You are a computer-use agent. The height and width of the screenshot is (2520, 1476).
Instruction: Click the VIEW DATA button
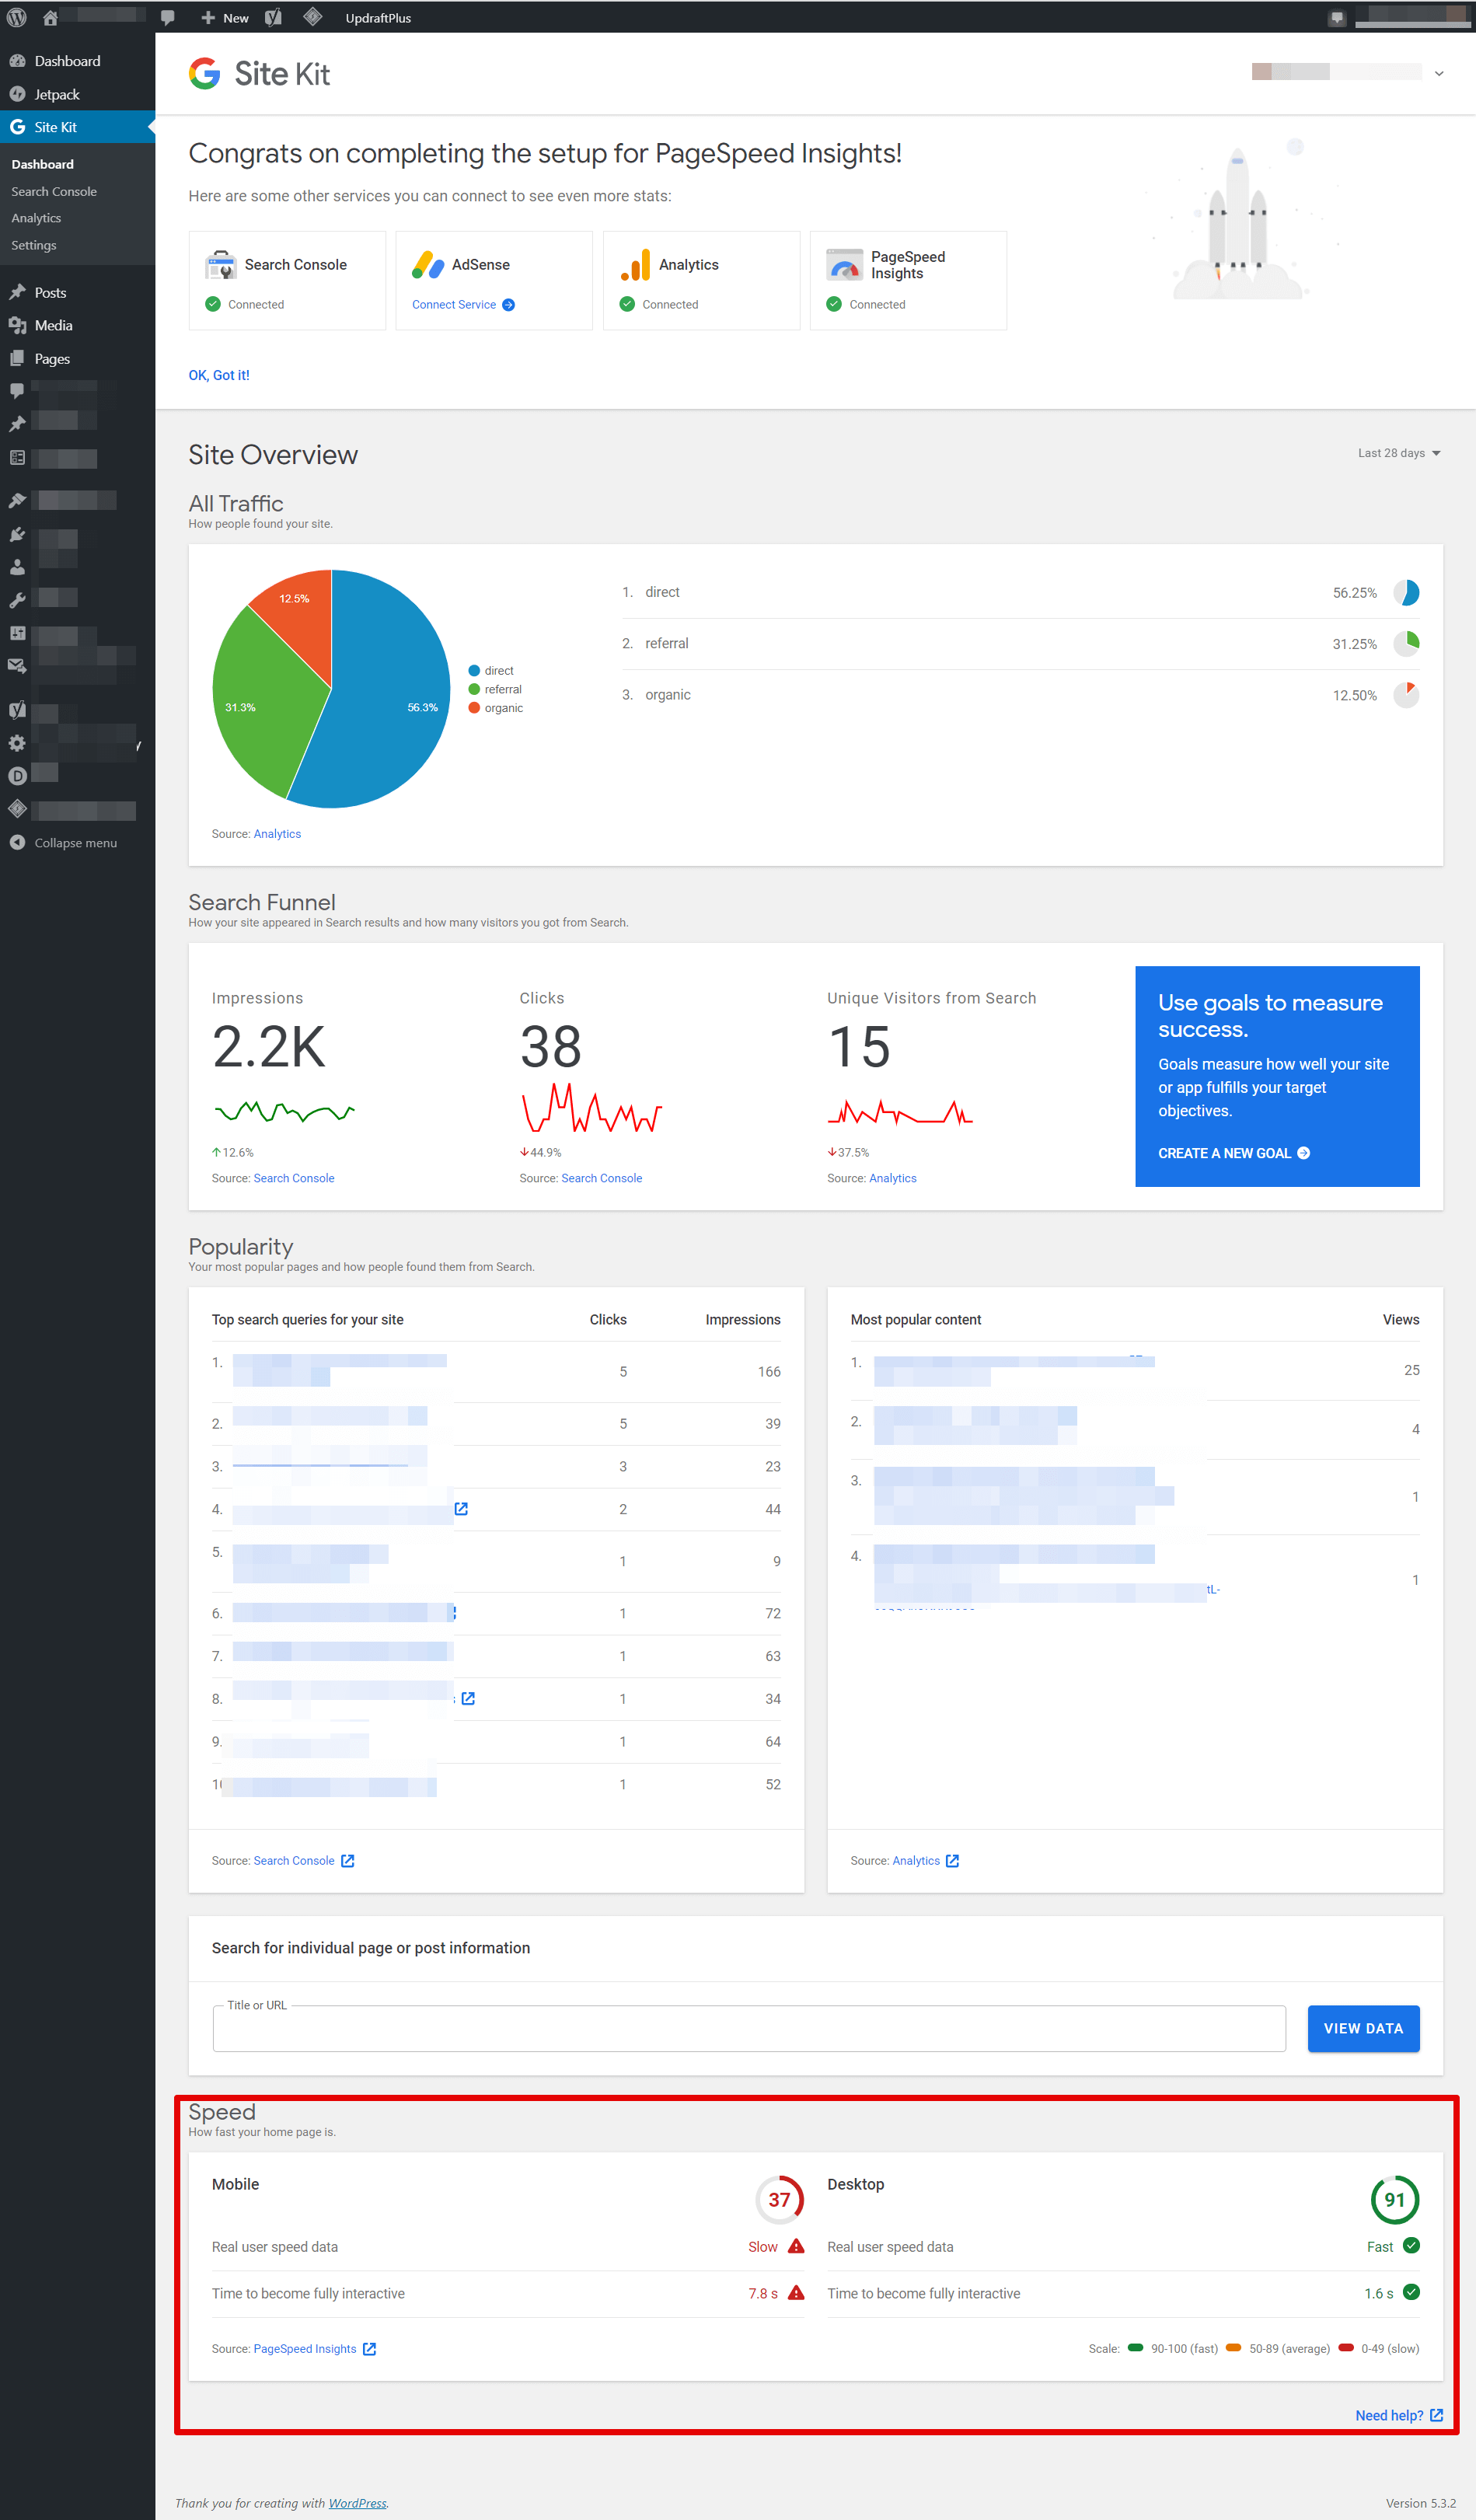(x=1363, y=2029)
